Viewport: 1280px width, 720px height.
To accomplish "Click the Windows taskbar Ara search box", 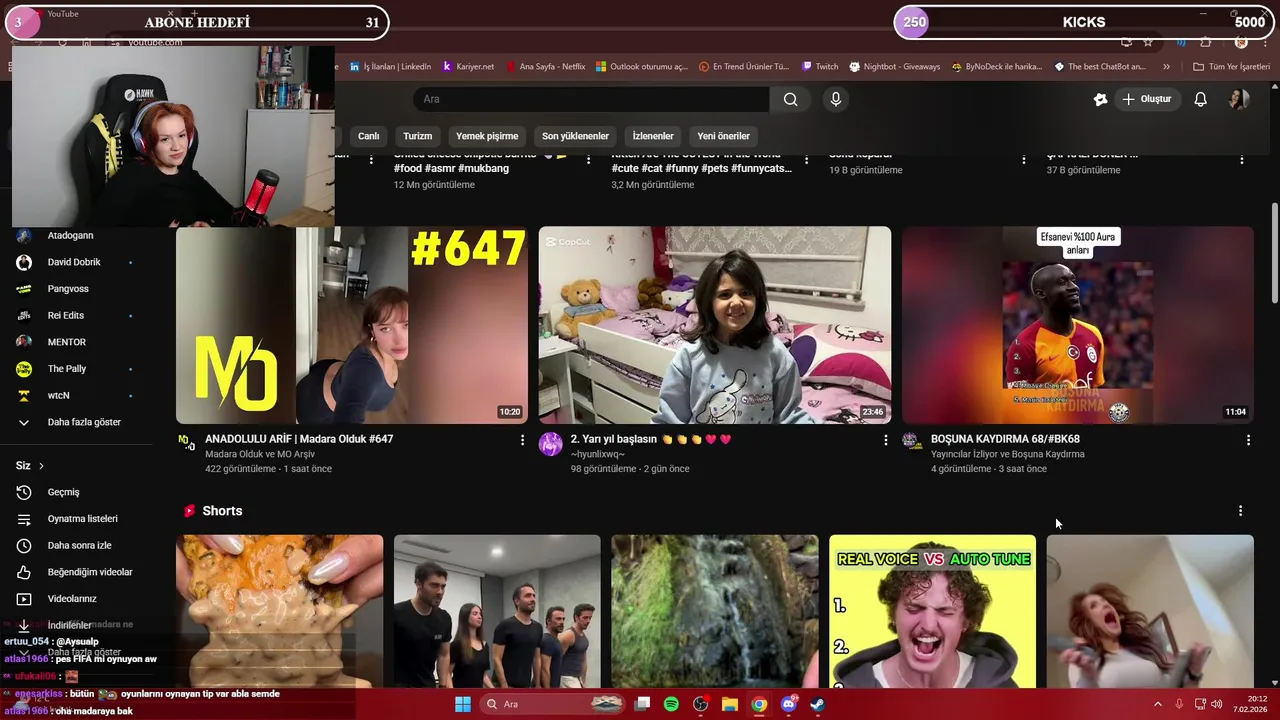I will coord(554,704).
